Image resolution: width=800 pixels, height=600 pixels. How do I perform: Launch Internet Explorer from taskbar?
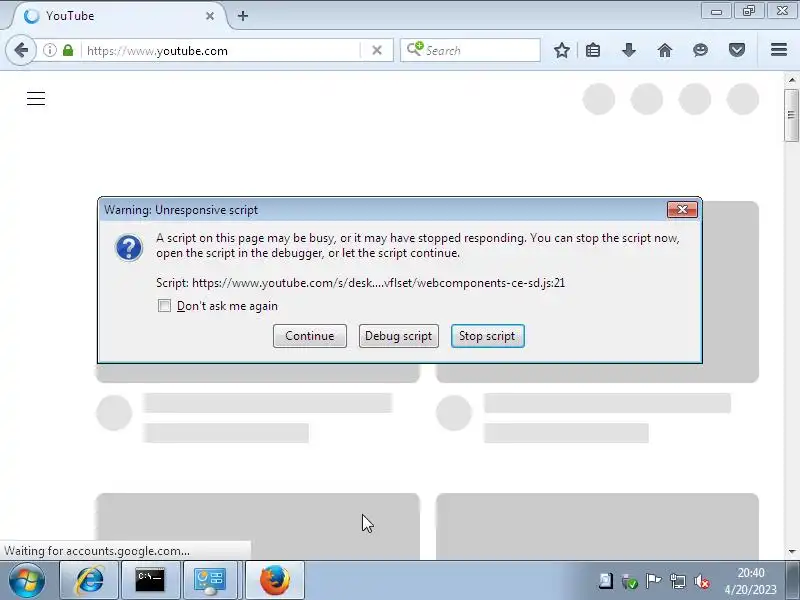pyautogui.click(x=89, y=580)
